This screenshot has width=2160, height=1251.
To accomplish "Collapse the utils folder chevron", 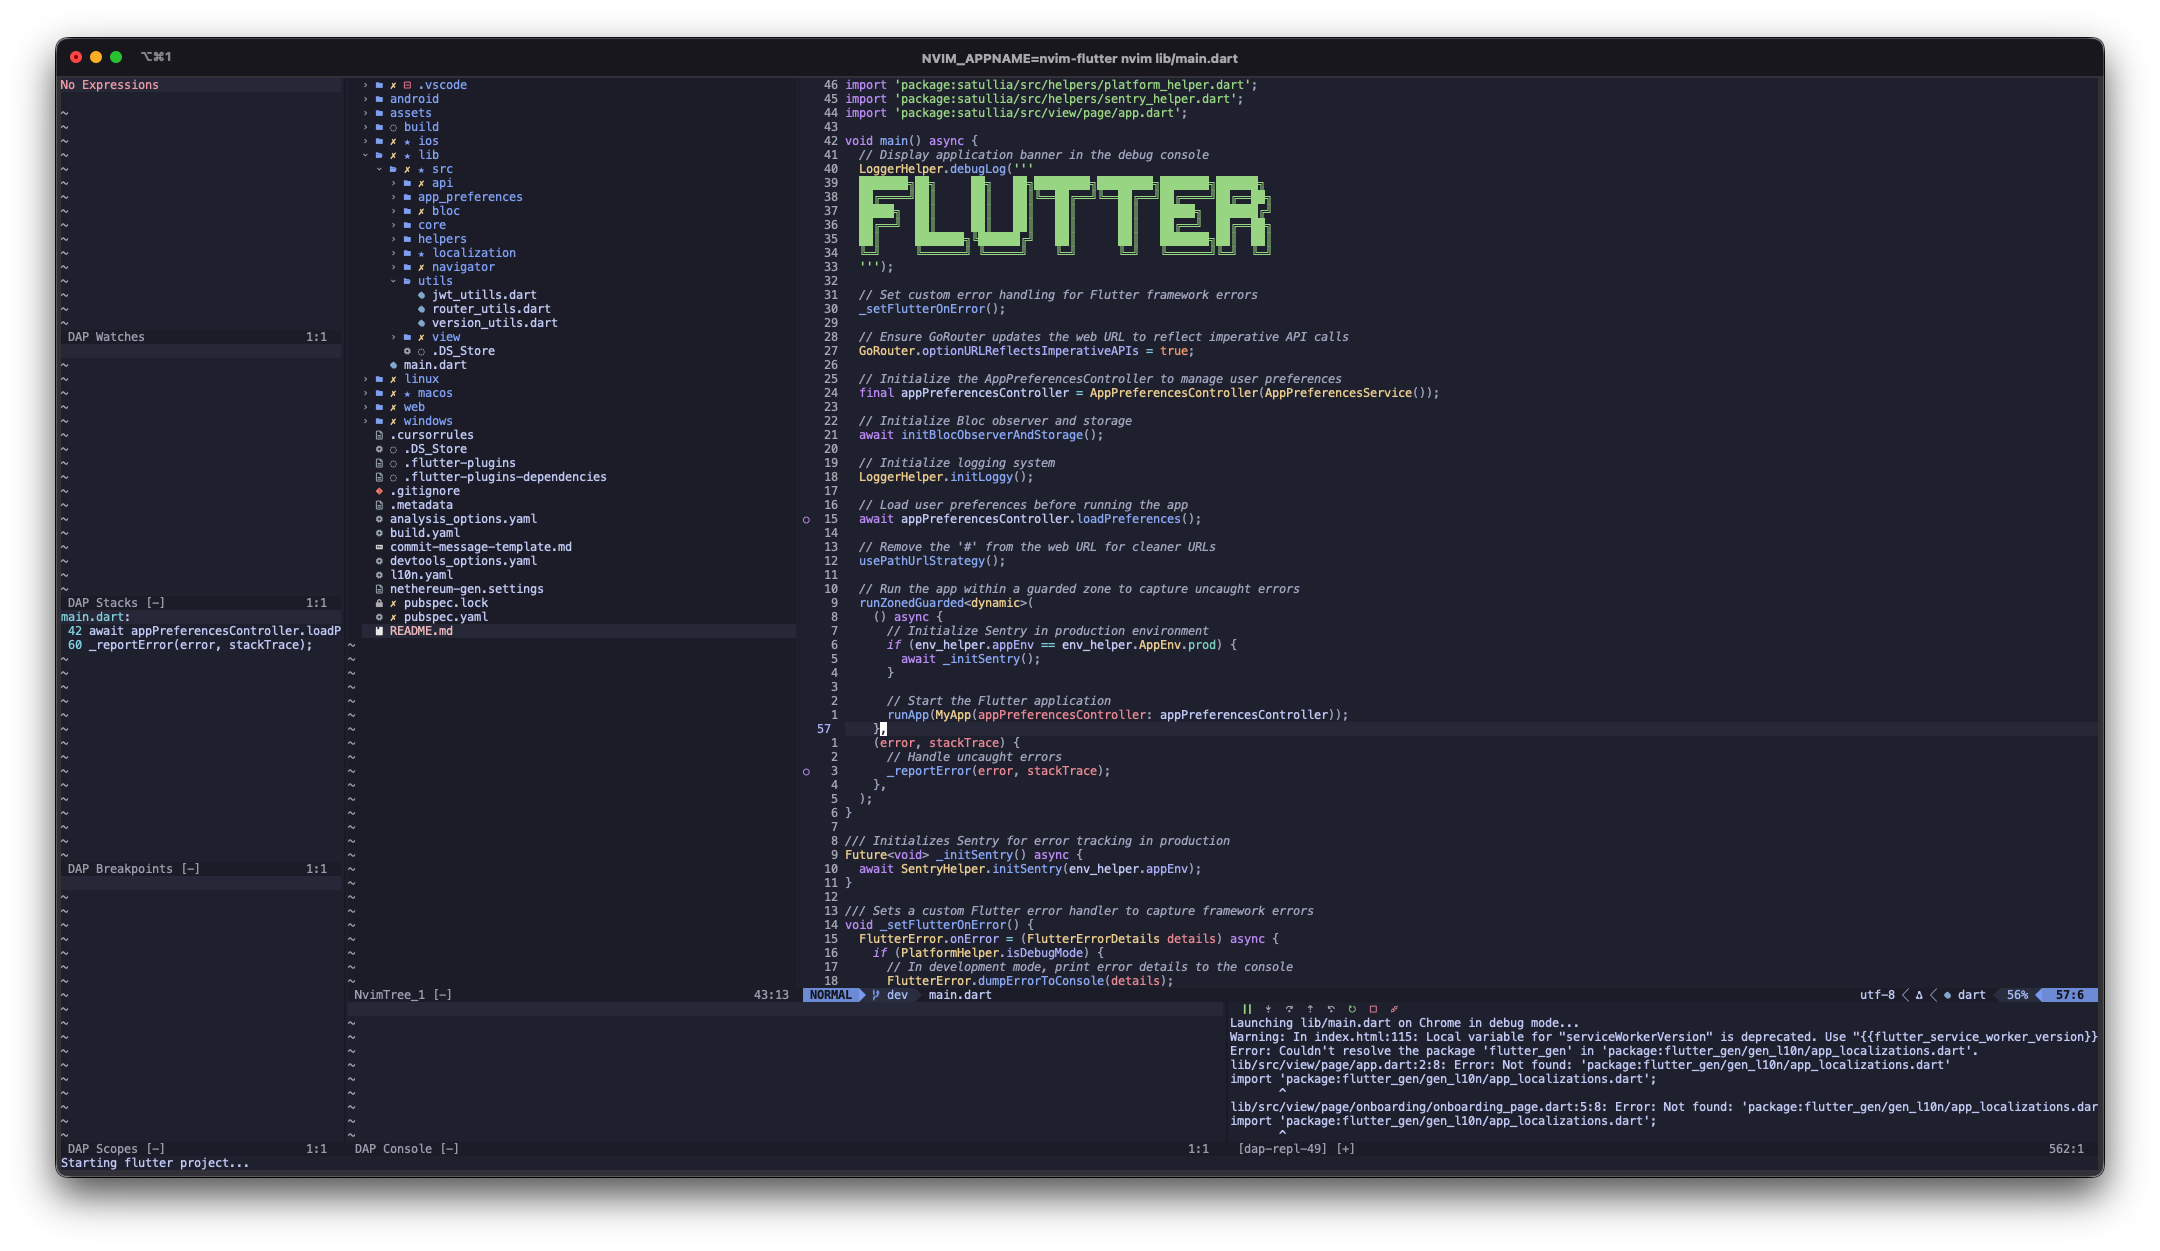I will coord(393,281).
